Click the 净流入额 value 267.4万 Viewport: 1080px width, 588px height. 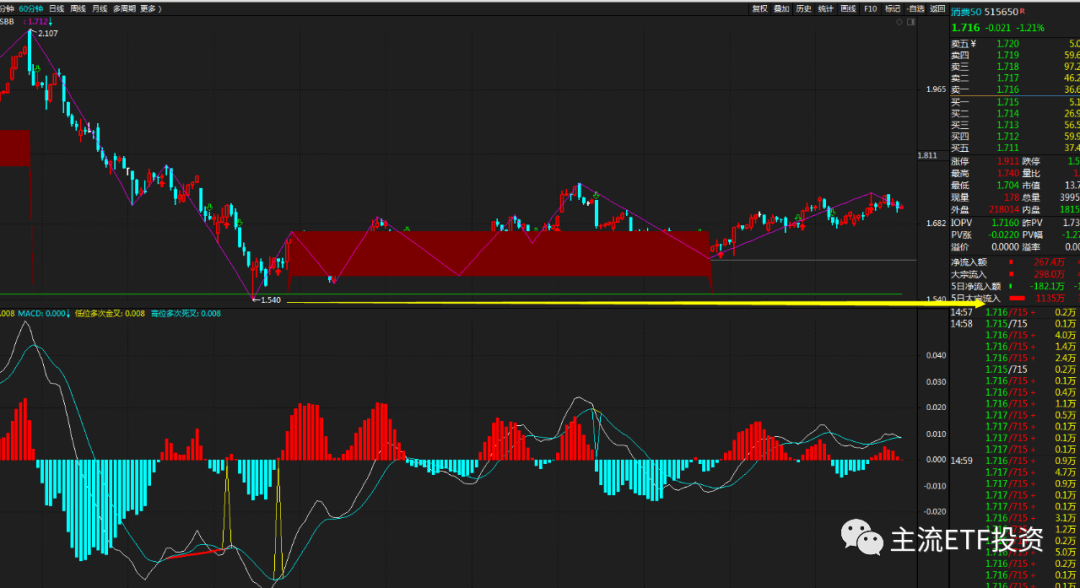click(1049, 262)
